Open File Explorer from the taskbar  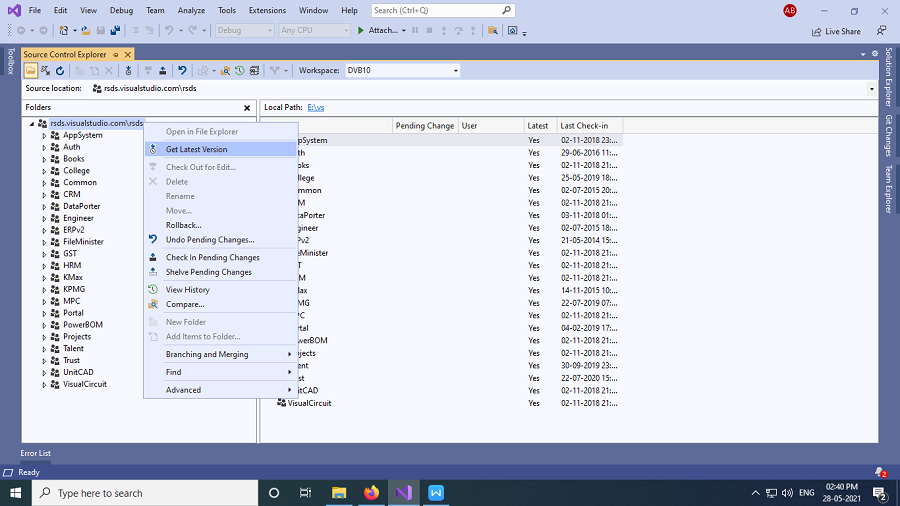[339, 493]
